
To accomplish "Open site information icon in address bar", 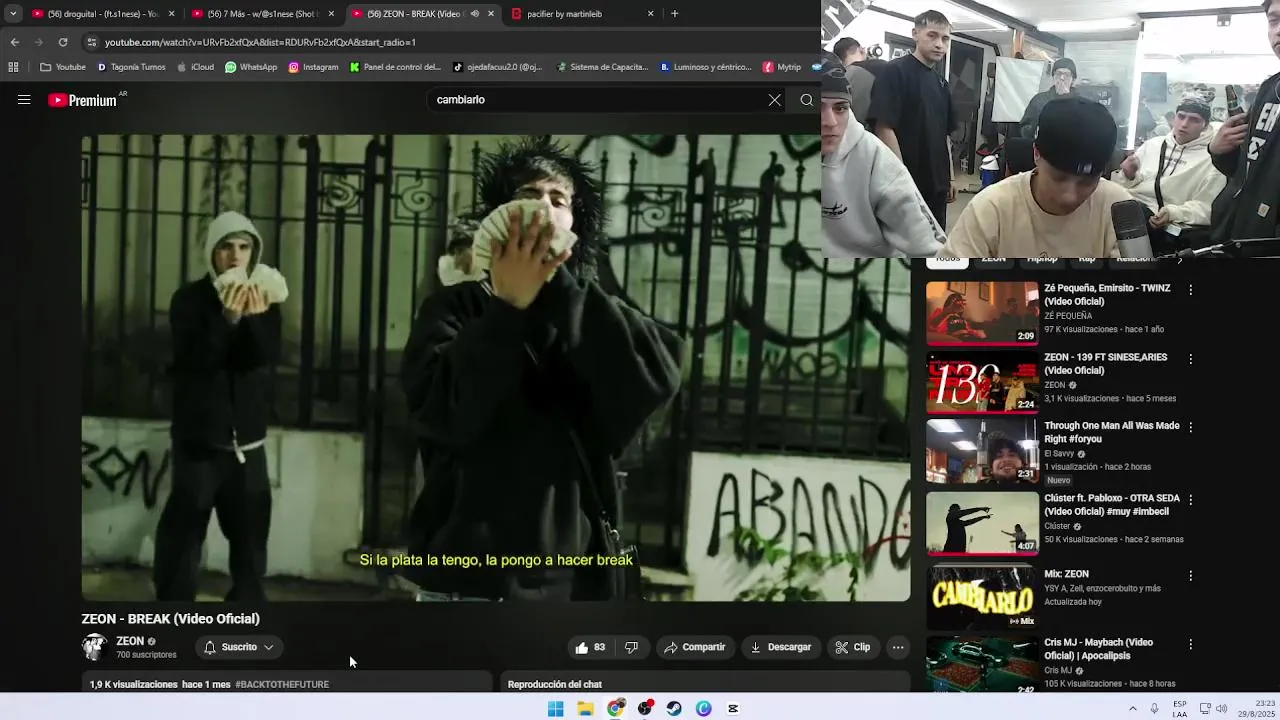I will point(92,42).
